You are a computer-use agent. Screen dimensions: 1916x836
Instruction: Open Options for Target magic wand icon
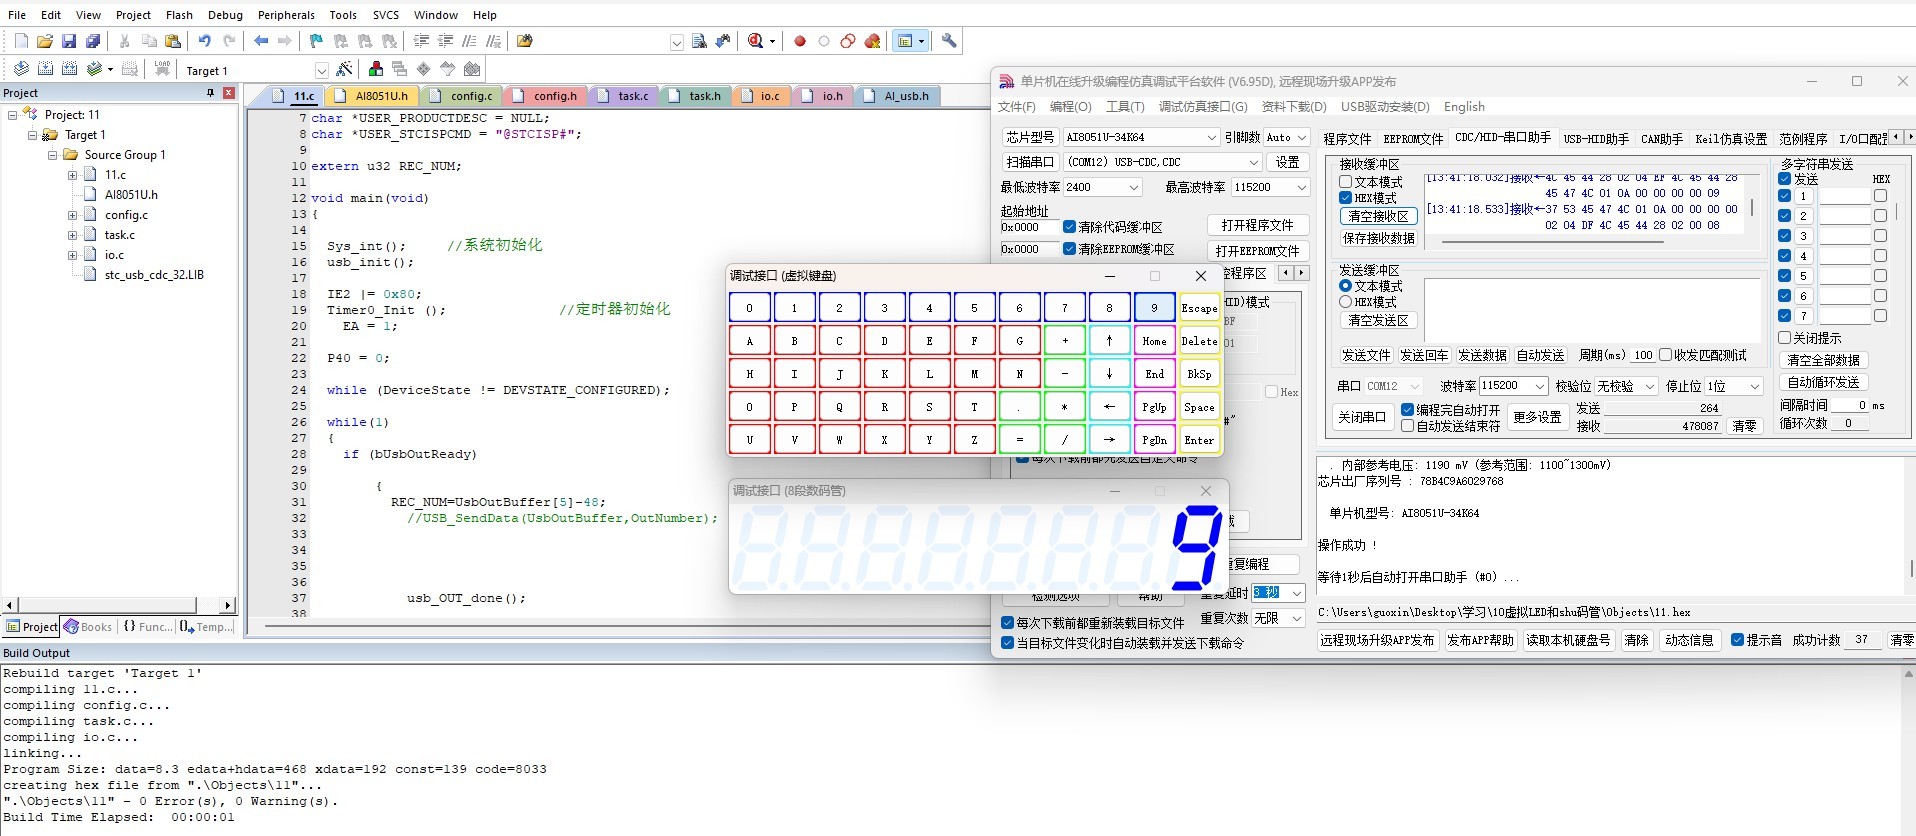(344, 69)
